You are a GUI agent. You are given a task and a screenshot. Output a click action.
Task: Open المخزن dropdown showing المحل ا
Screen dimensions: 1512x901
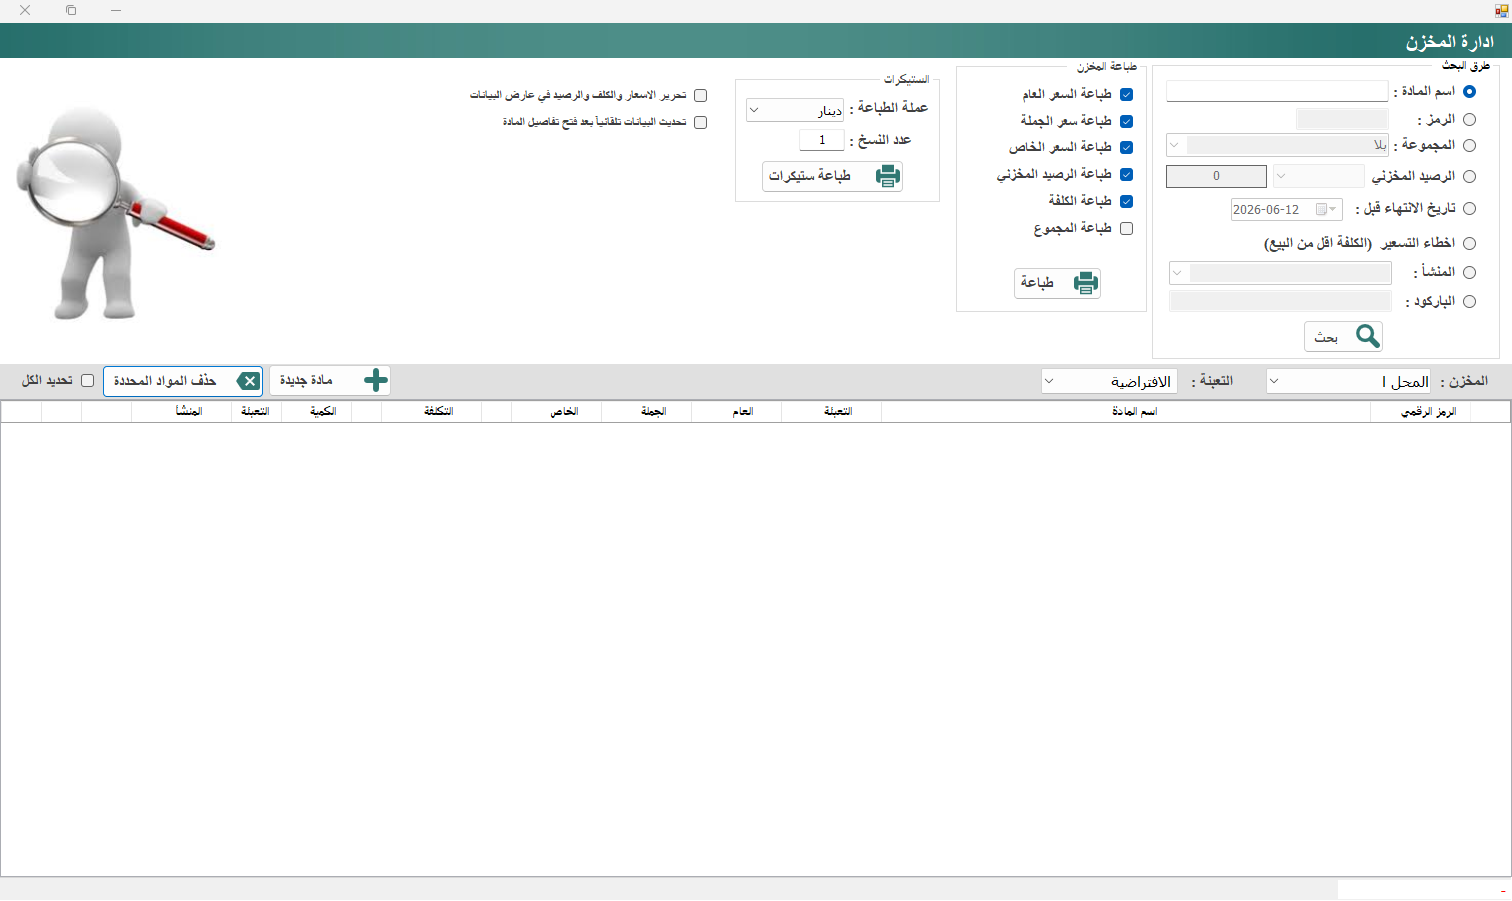[x=1348, y=381]
